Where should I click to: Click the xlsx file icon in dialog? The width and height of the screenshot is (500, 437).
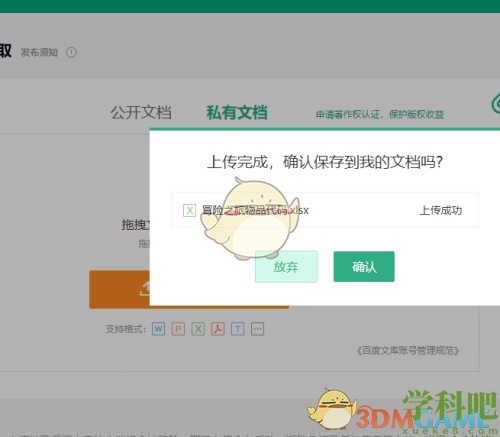coord(189,210)
